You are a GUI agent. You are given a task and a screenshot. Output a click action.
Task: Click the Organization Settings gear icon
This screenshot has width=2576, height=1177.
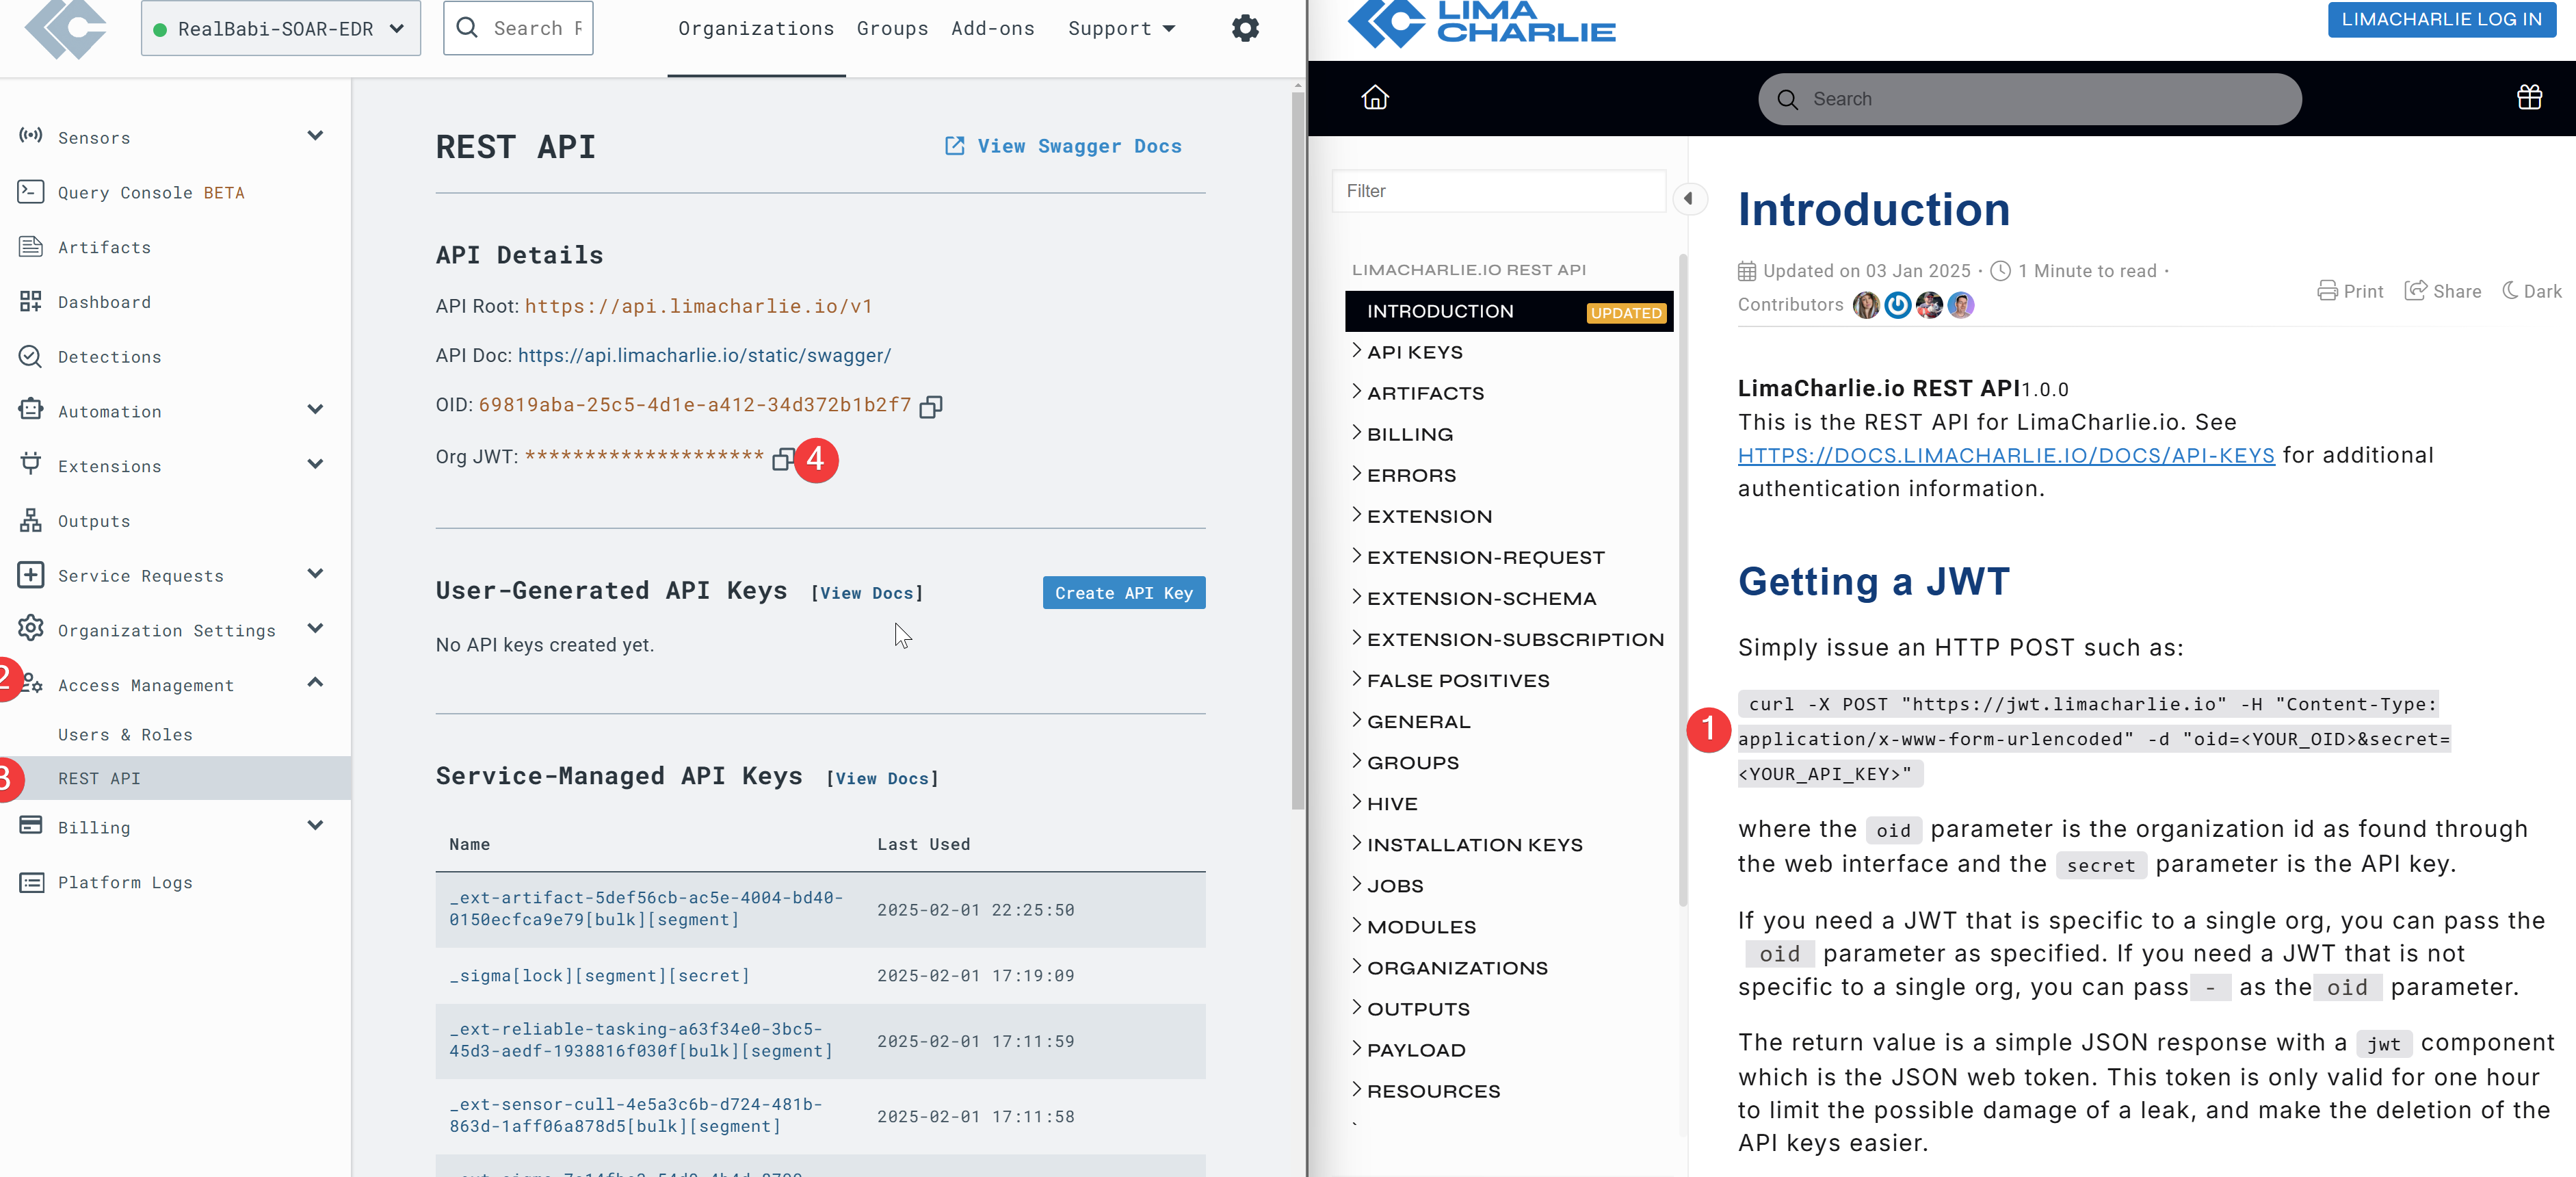[x=31, y=628]
